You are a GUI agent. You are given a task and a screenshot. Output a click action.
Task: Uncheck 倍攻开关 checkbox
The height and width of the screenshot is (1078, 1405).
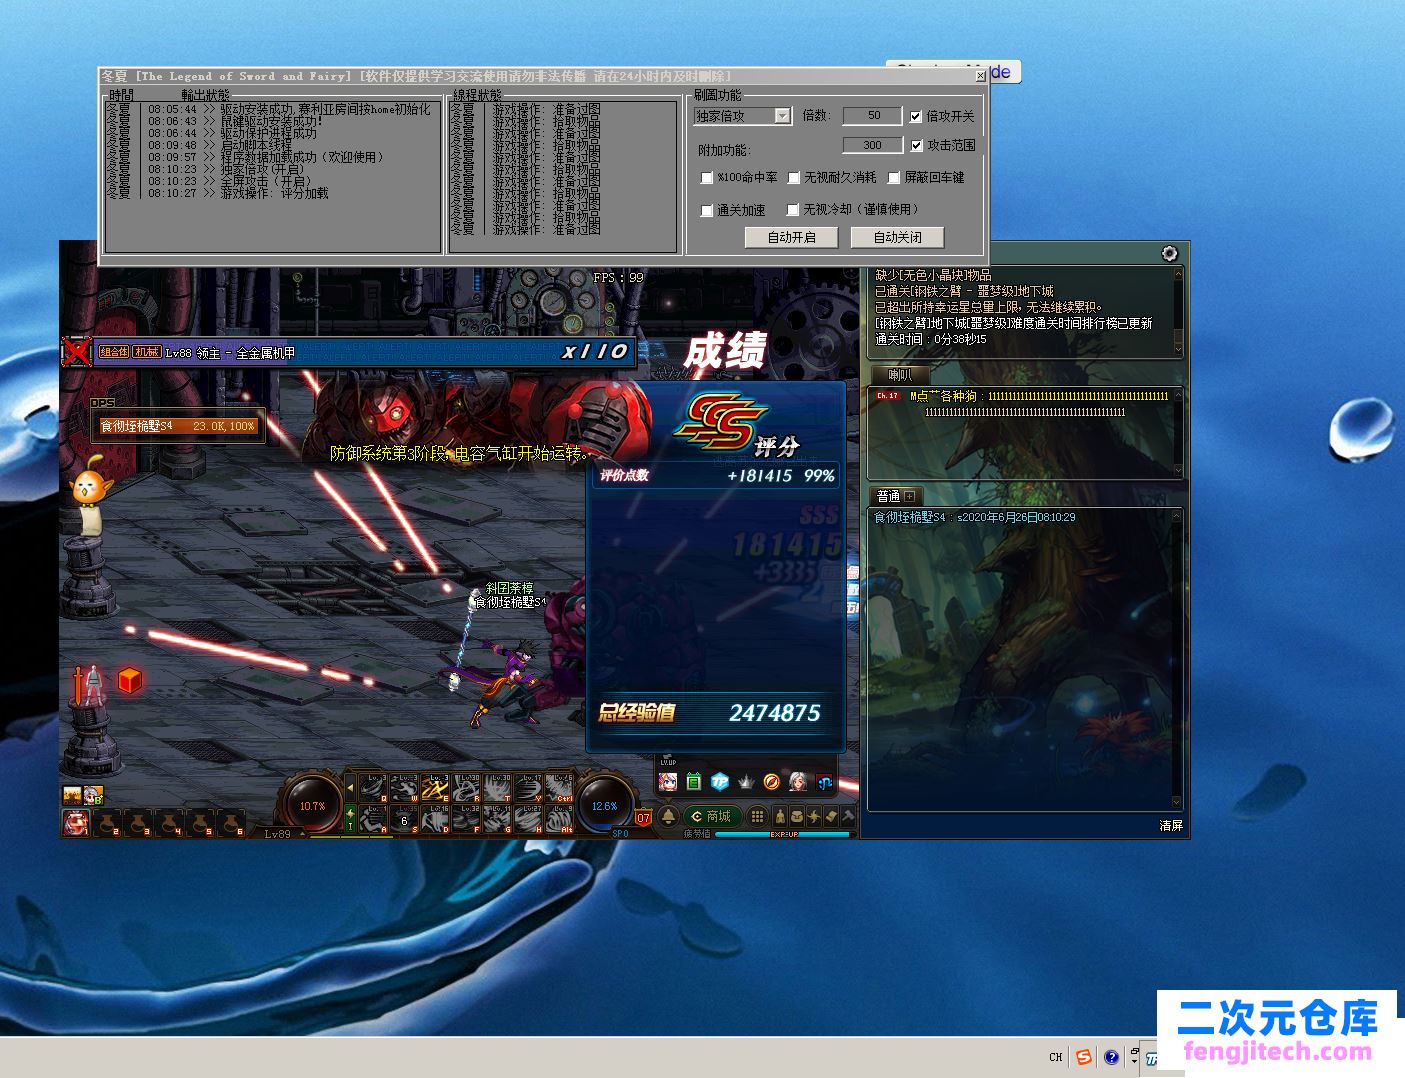[916, 117]
